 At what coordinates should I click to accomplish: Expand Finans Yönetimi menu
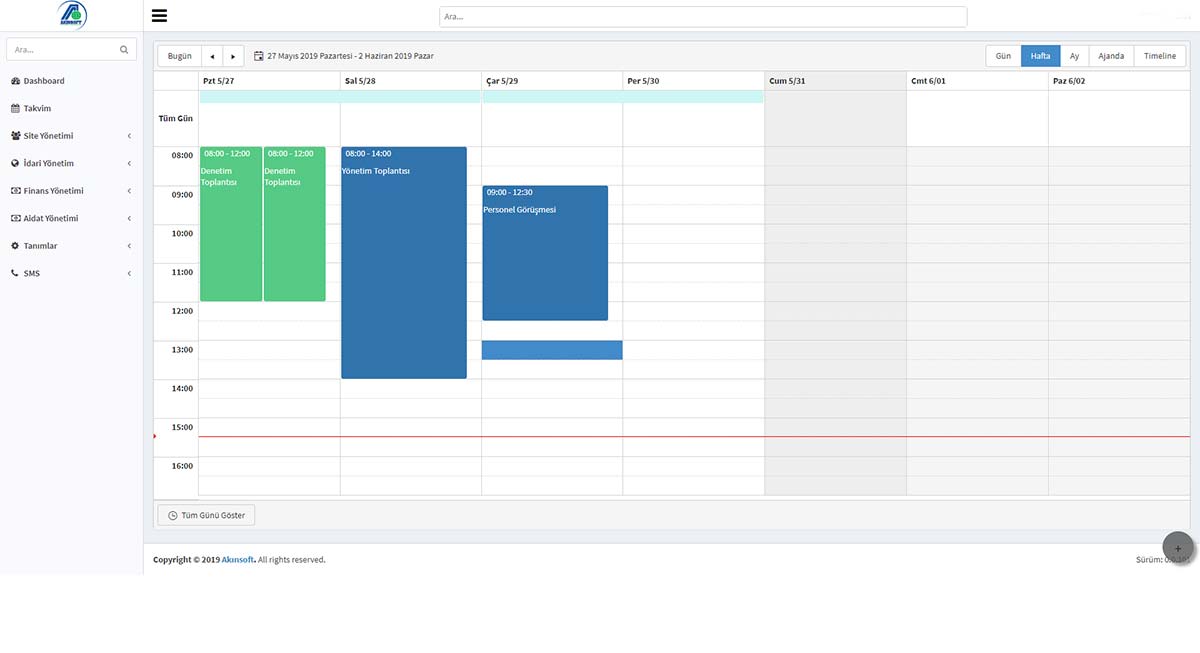click(x=70, y=191)
